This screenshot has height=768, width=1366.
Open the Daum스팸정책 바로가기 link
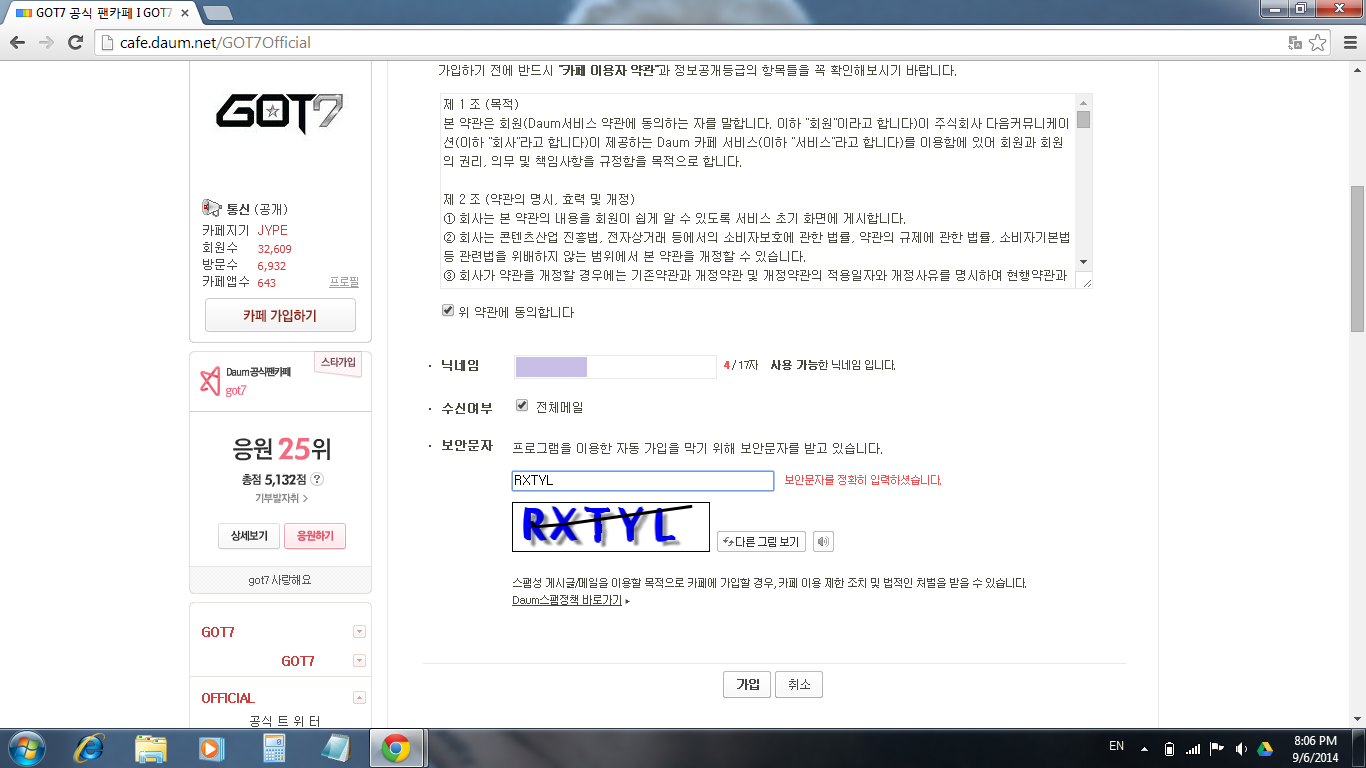point(567,601)
